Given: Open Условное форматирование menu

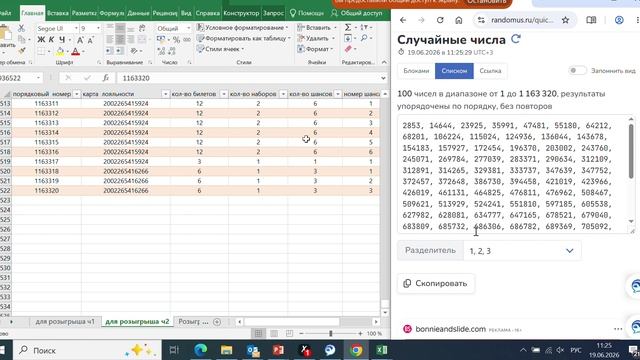Looking at the screenshot, I should (x=243, y=27).
